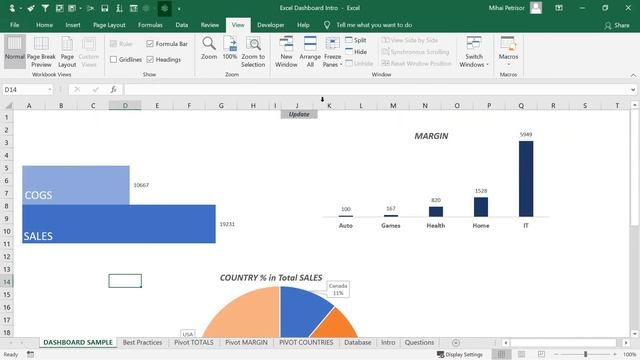Switch to the Insert ribbon tab
Viewport: 640px width, 360px height.
coord(73,25)
